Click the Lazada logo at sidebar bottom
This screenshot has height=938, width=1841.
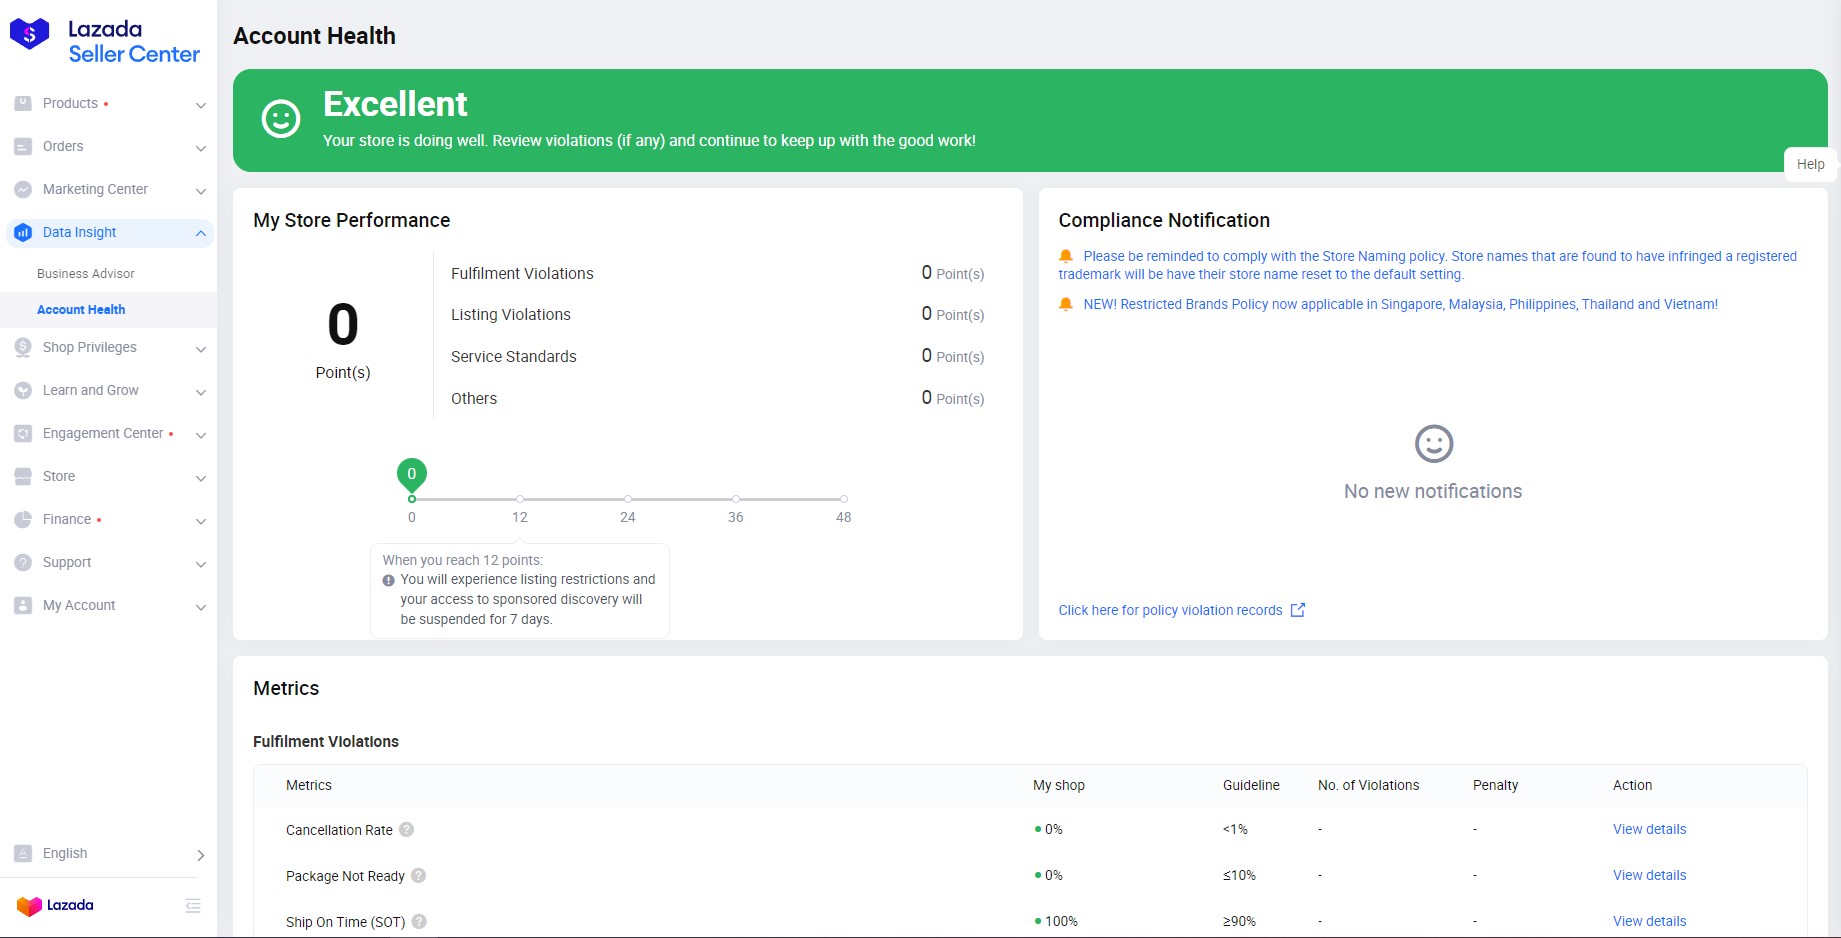[x=56, y=906]
